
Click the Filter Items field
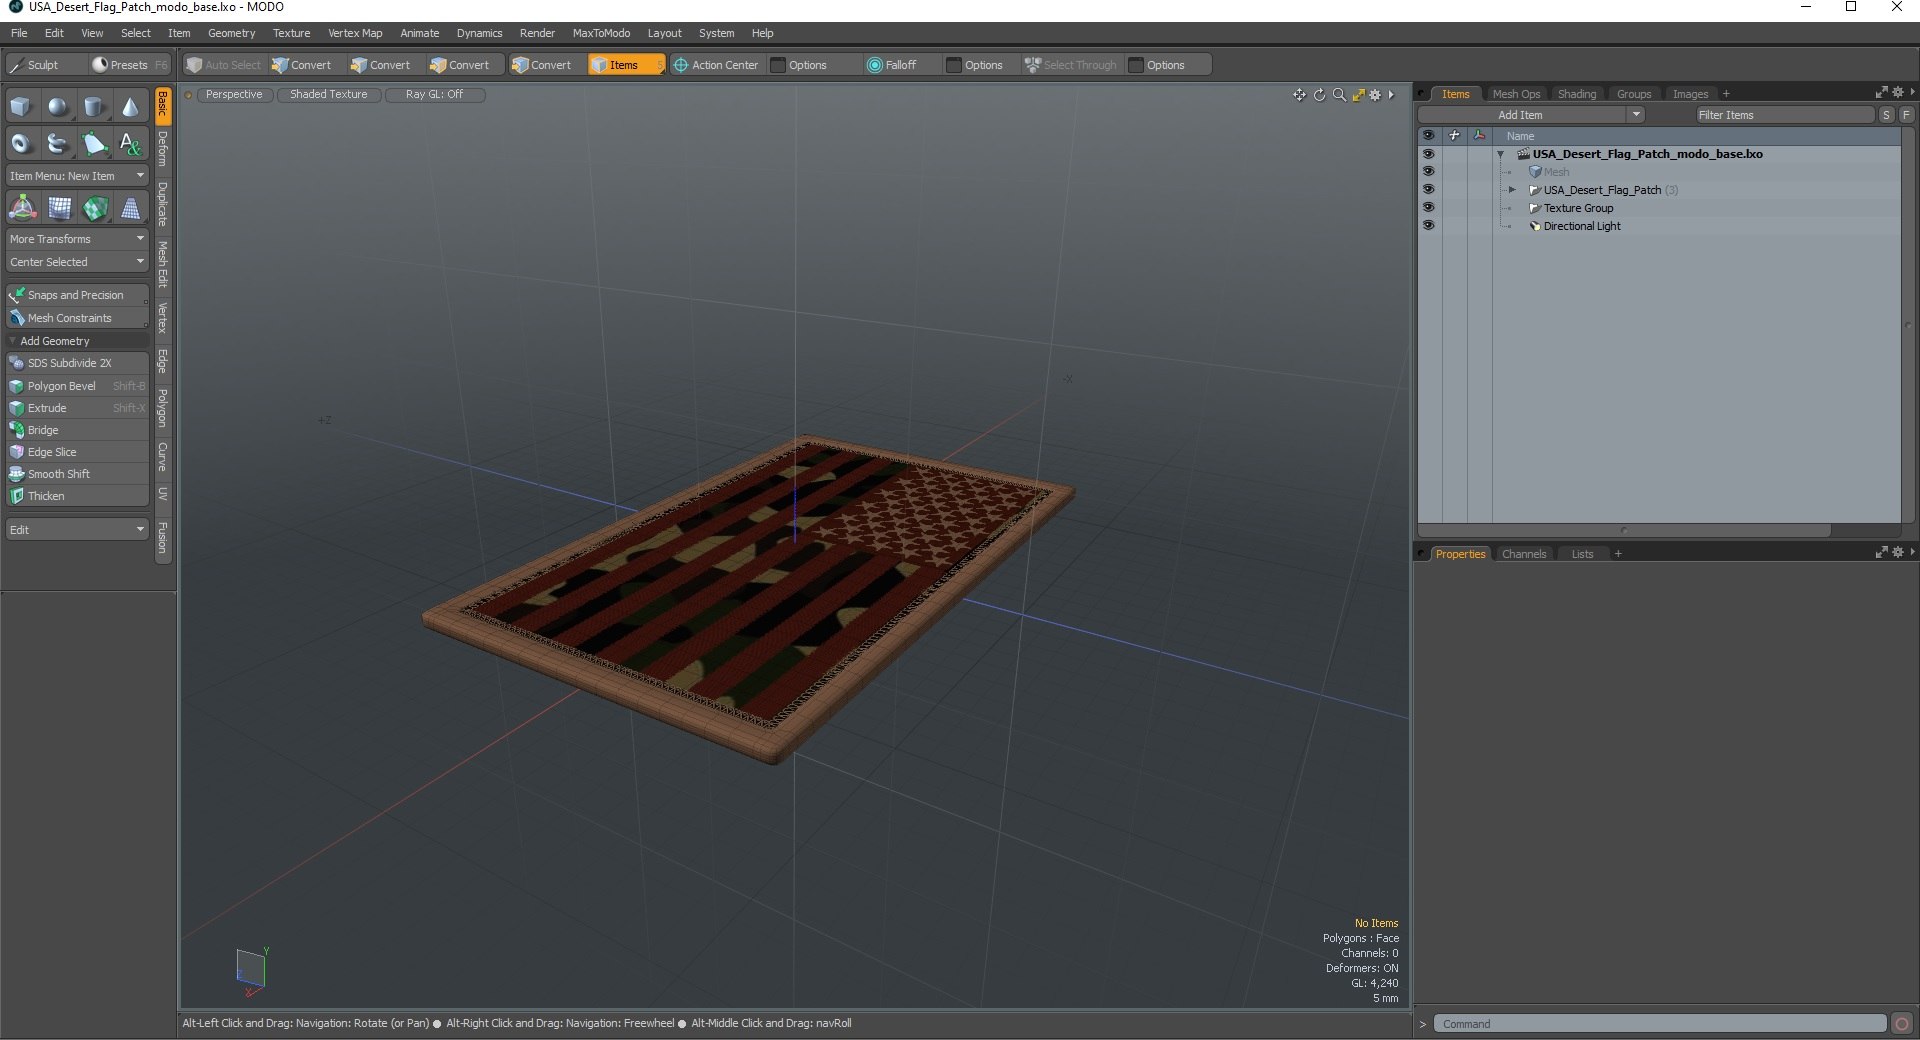pyautogui.click(x=1783, y=115)
